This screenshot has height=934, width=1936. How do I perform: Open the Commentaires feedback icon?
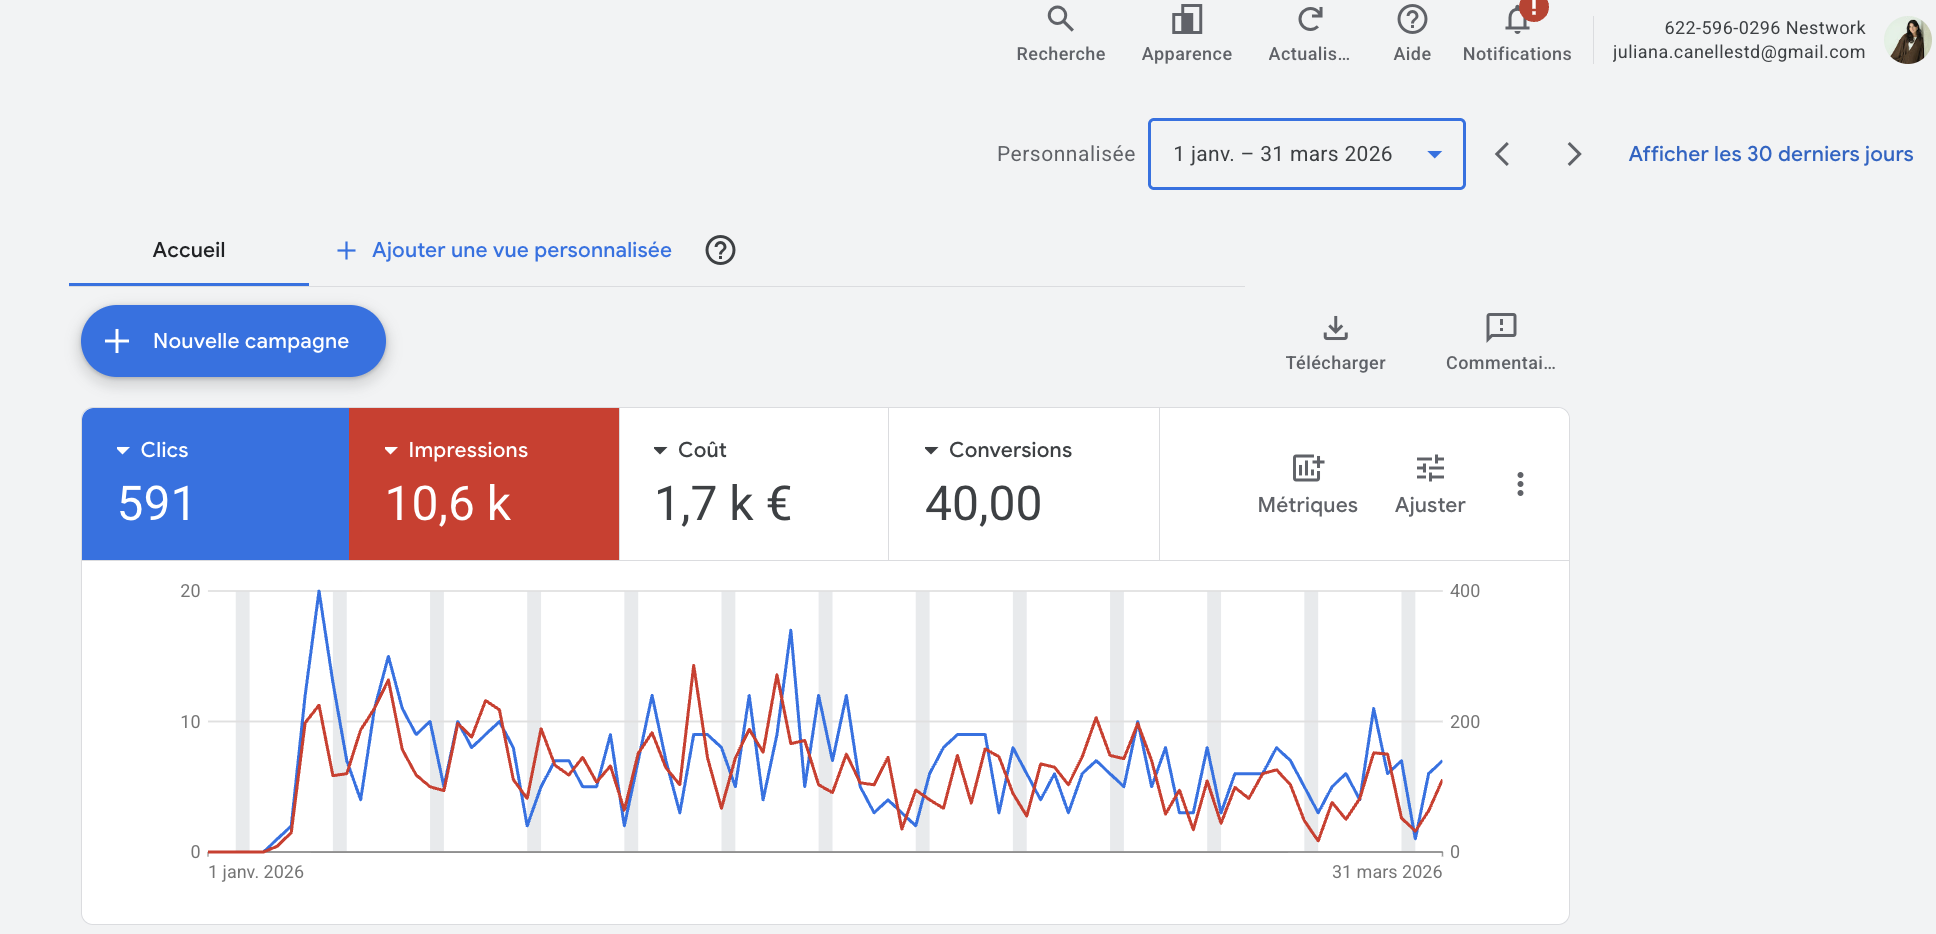pyautogui.click(x=1501, y=327)
